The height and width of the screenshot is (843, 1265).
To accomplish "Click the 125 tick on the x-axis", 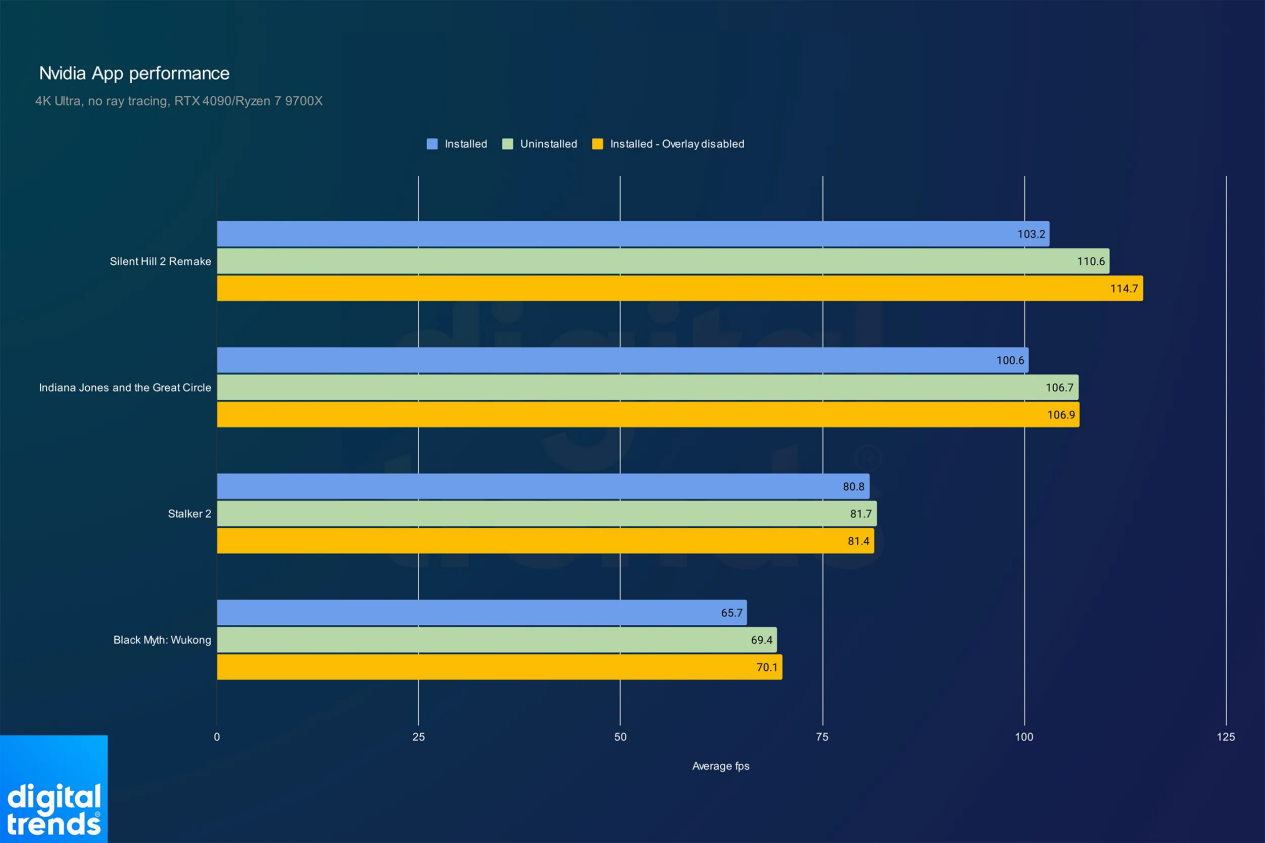I will [x=1225, y=737].
